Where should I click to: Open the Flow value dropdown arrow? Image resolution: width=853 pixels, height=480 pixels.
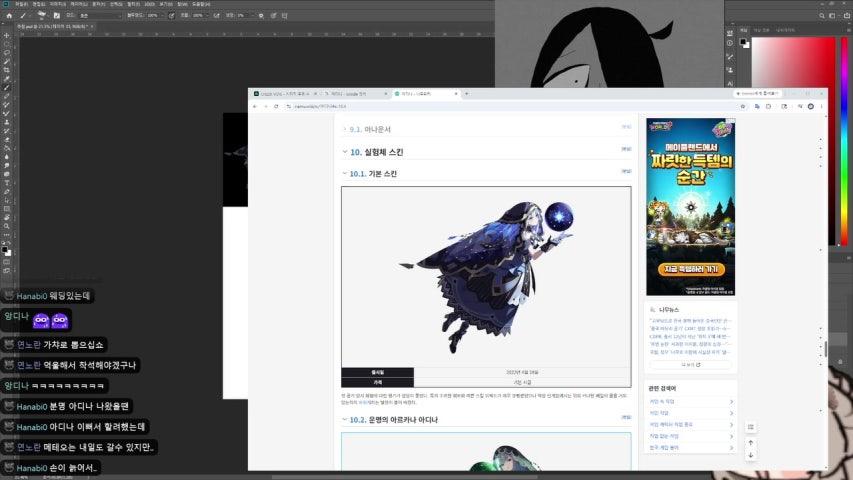(207, 16)
